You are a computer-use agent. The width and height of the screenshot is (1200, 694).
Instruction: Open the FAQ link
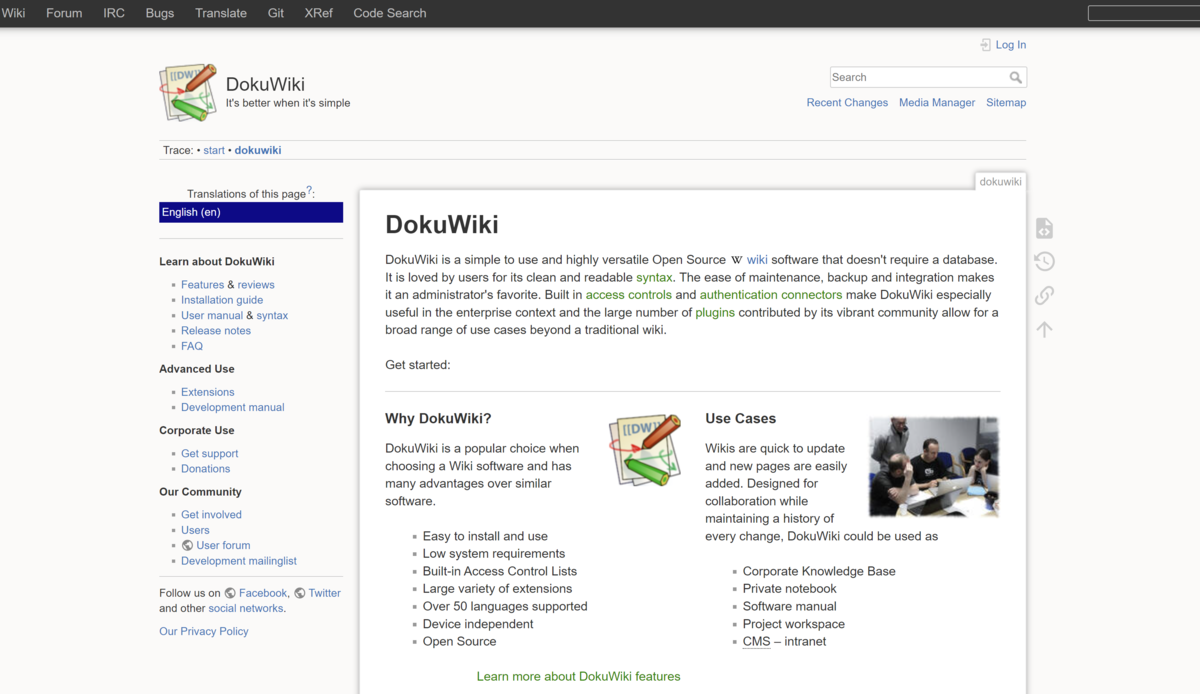(x=192, y=346)
